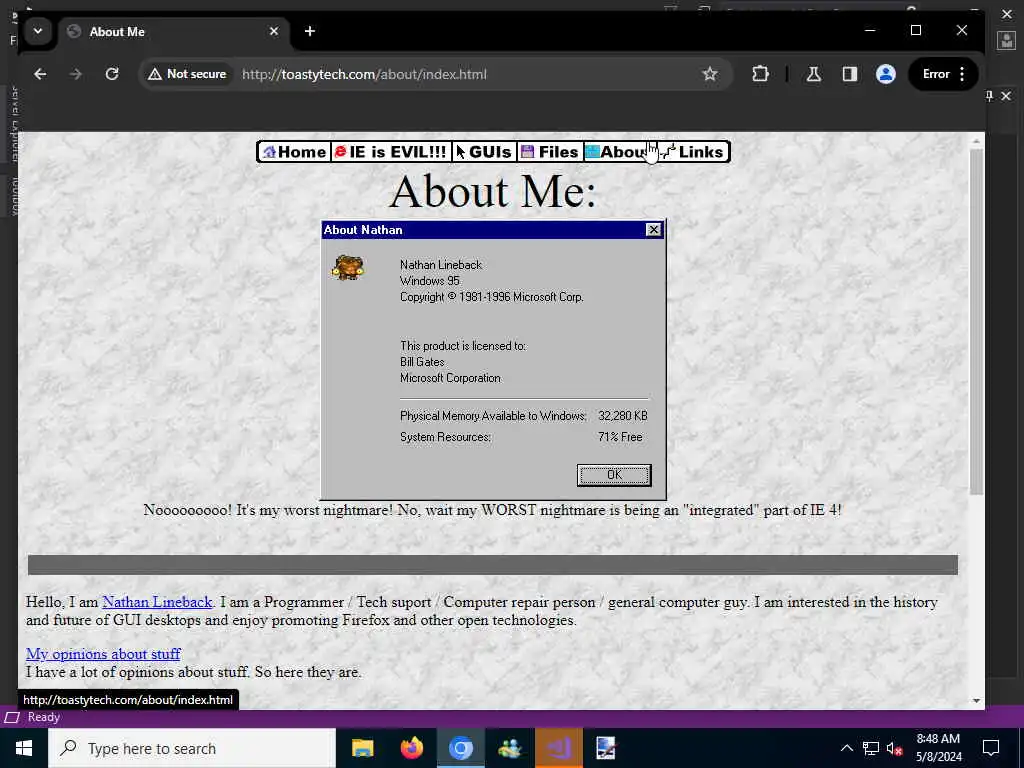This screenshot has height=768, width=1024.
Task: Toggle the browser side panel
Action: [x=850, y=74]
